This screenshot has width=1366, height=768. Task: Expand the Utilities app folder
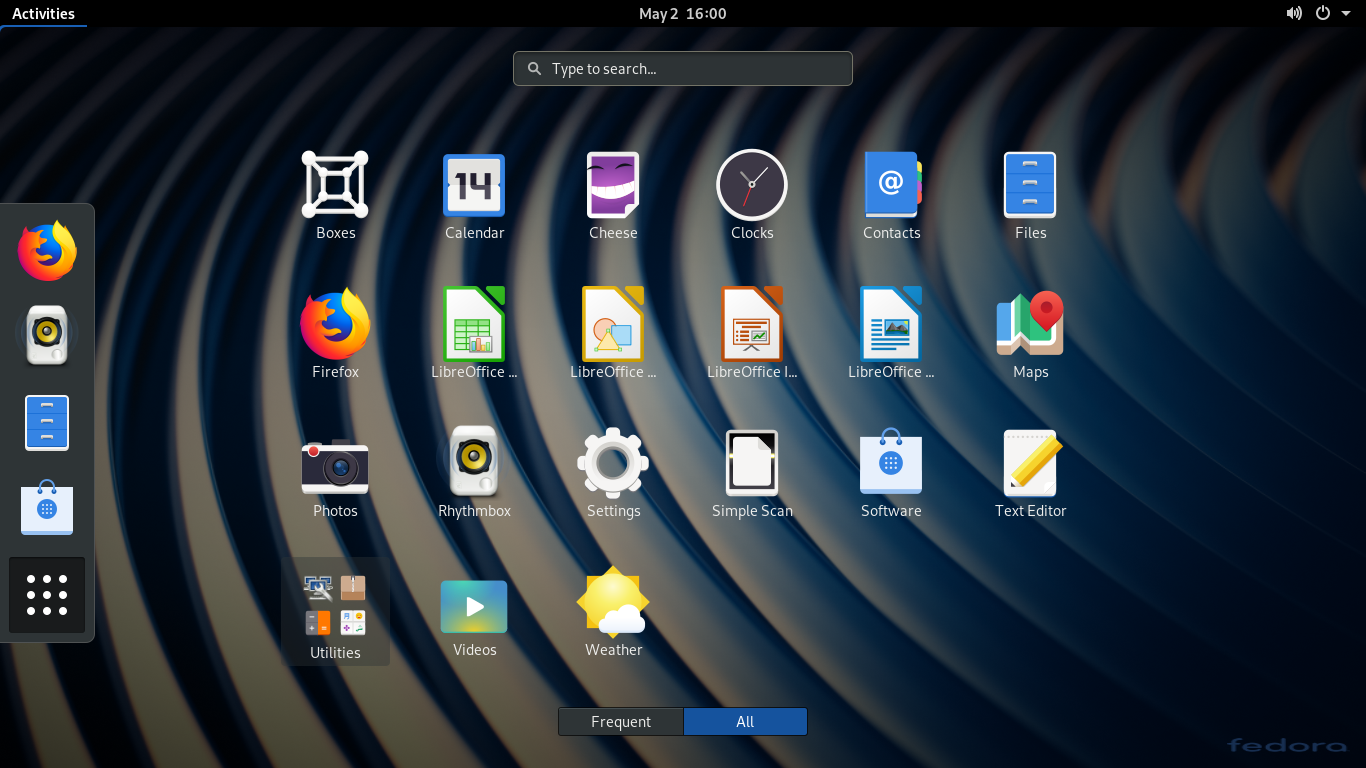(x=335, y=611)
